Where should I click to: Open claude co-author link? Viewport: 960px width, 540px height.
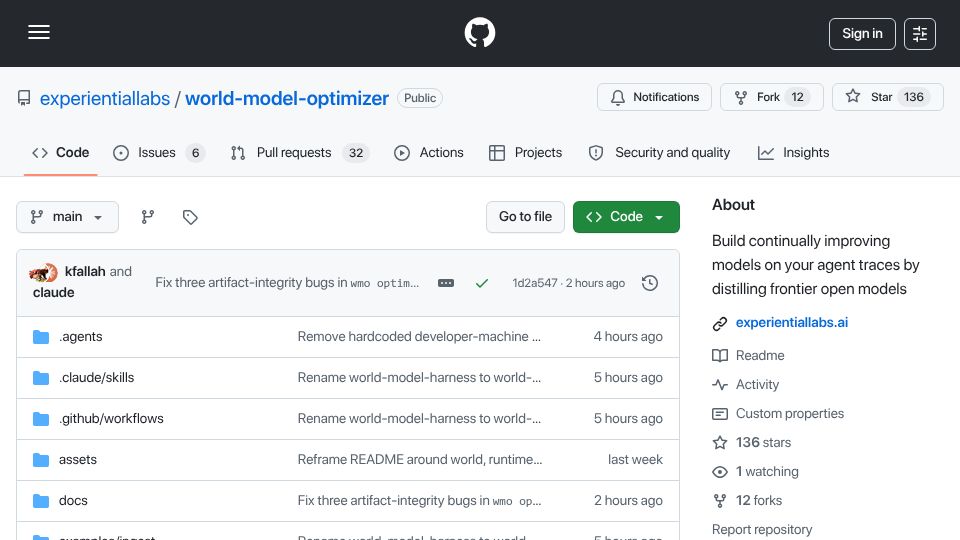(x=53, y=293)
